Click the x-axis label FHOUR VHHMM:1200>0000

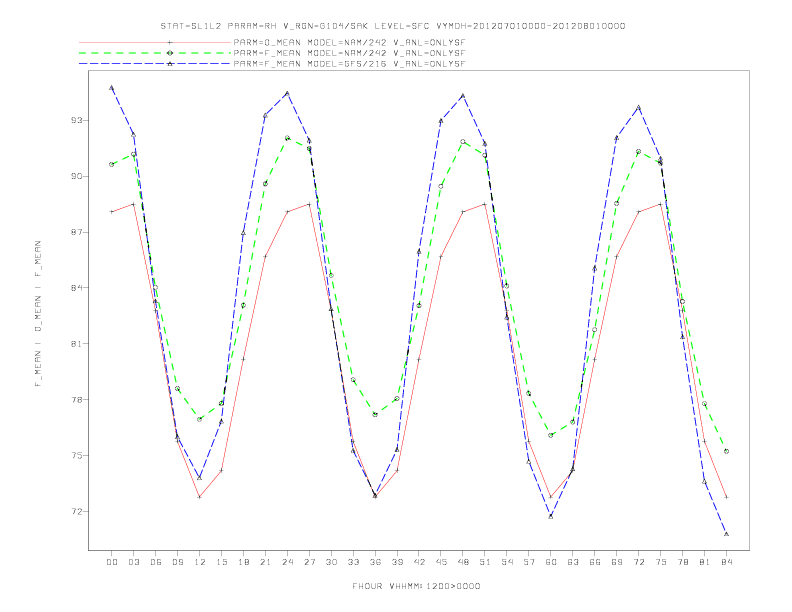(x=416, y=586)
